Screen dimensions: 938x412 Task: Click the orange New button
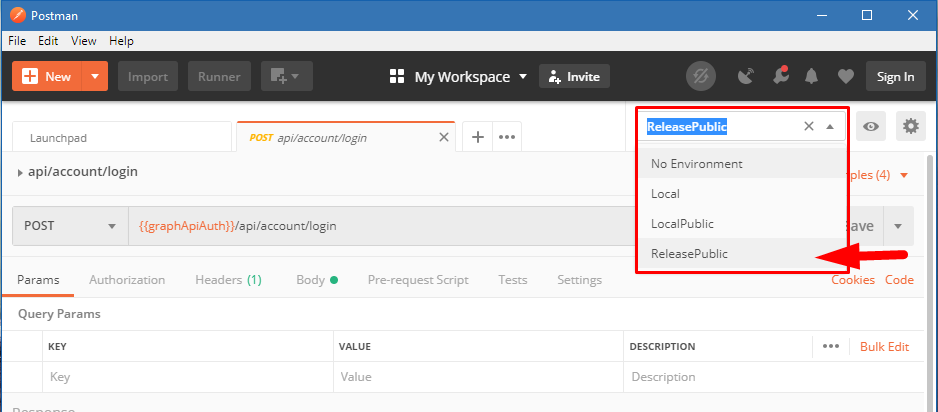pos(47,77)
